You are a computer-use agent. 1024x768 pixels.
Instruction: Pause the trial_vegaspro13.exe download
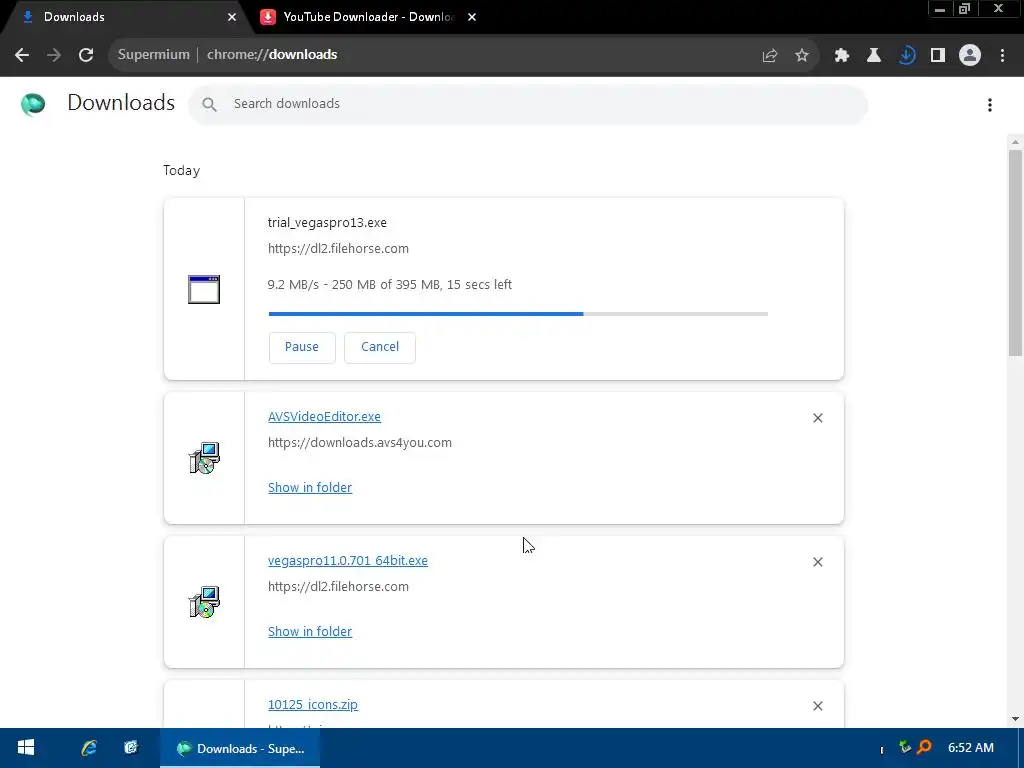coord(302,347)
